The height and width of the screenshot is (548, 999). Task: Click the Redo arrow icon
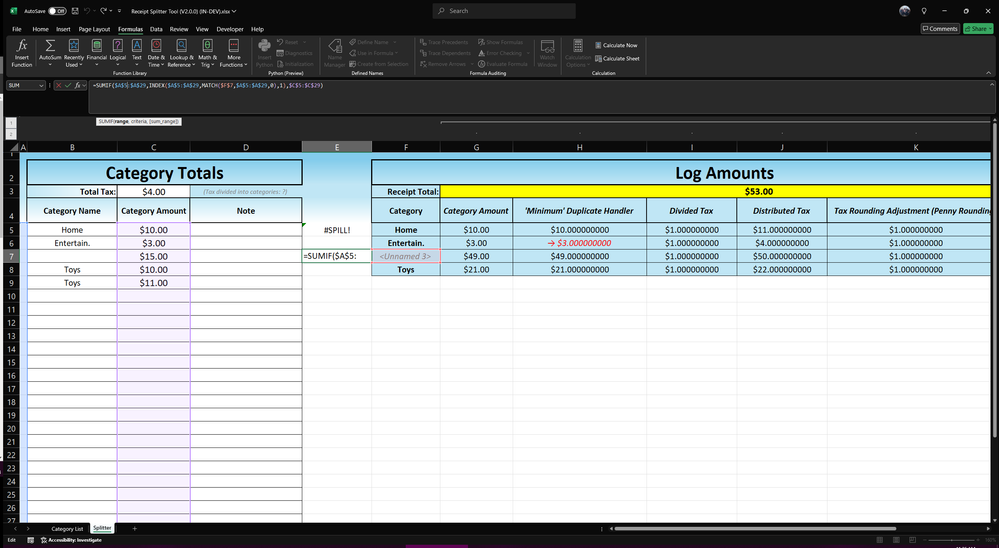tap(103, 11)
